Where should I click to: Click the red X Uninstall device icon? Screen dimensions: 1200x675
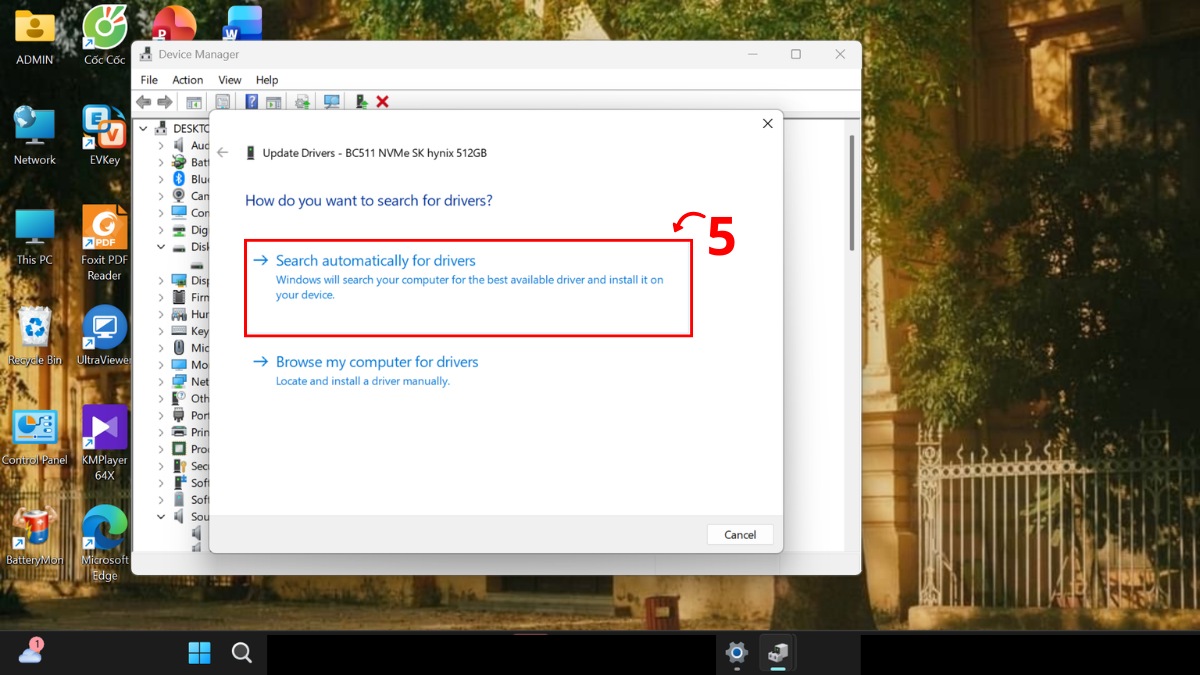tap(382, 102)
